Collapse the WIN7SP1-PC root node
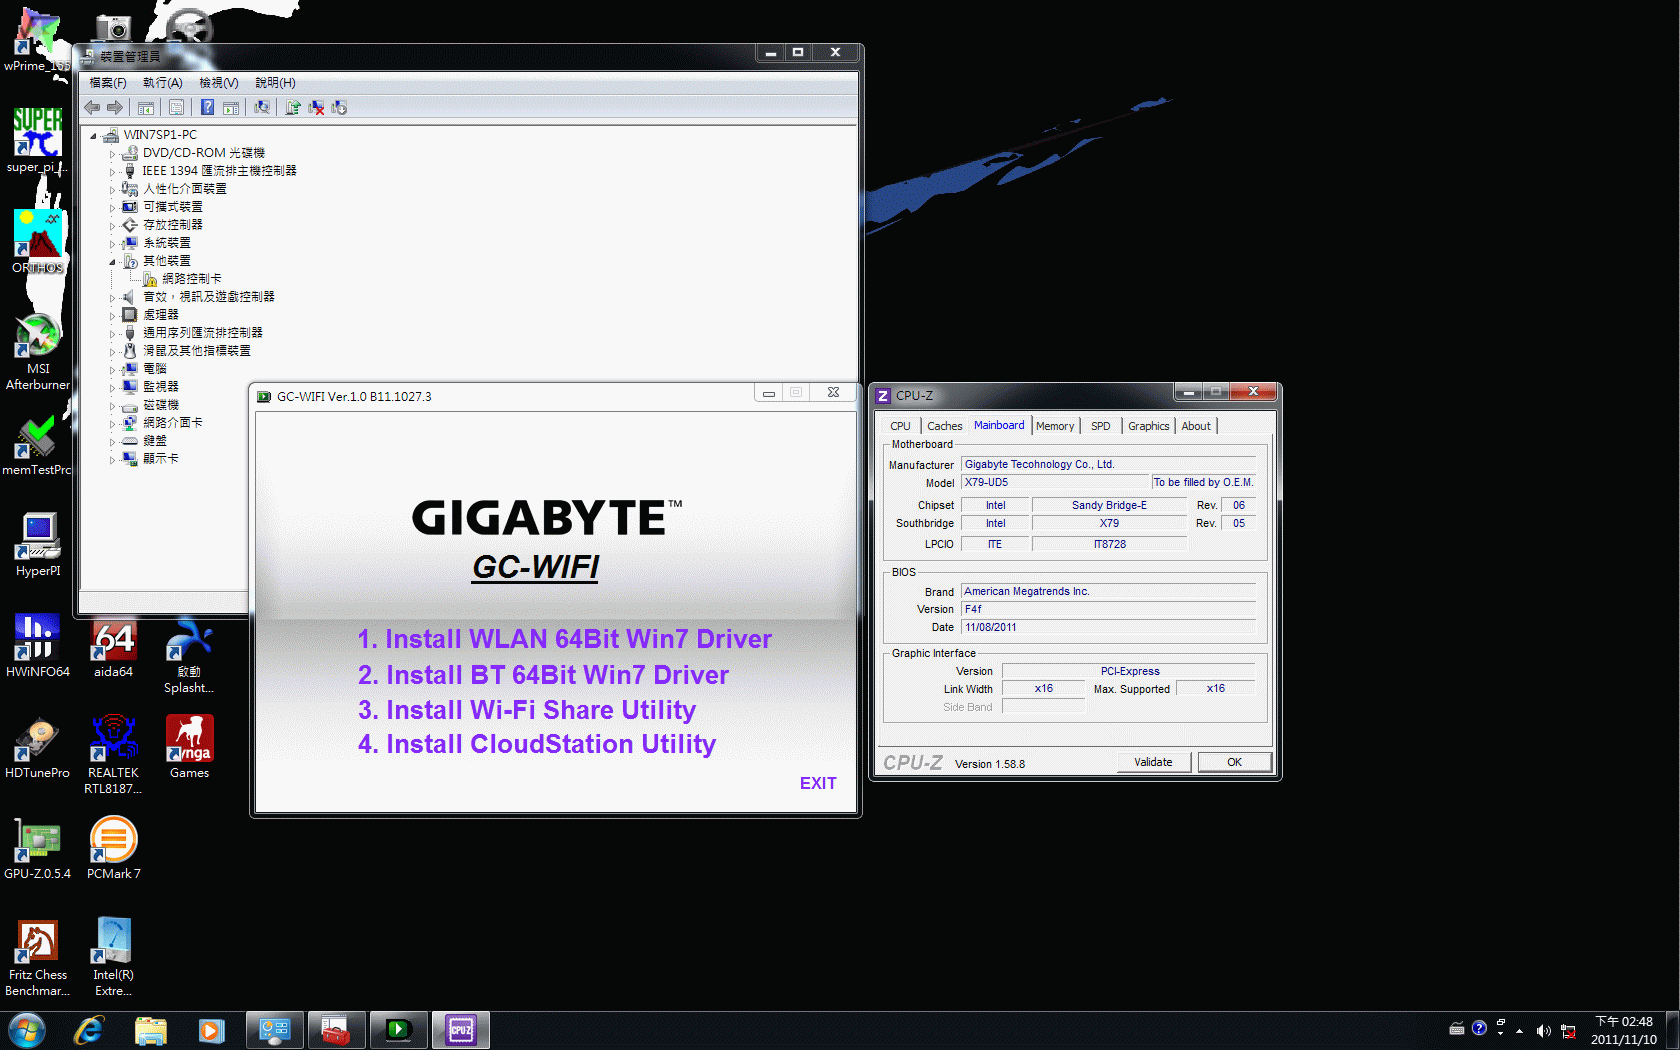Screen dimensions: 1680x1050 pyautogui.click(x=93, y=135)
